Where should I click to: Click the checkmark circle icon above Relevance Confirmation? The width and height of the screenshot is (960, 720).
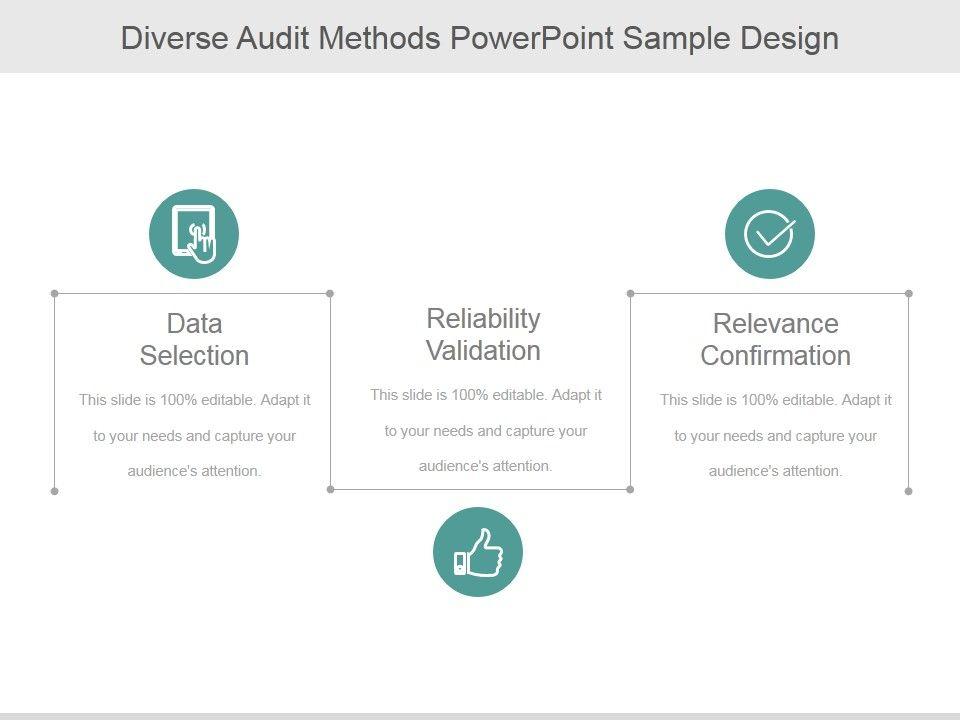[769, 234]
